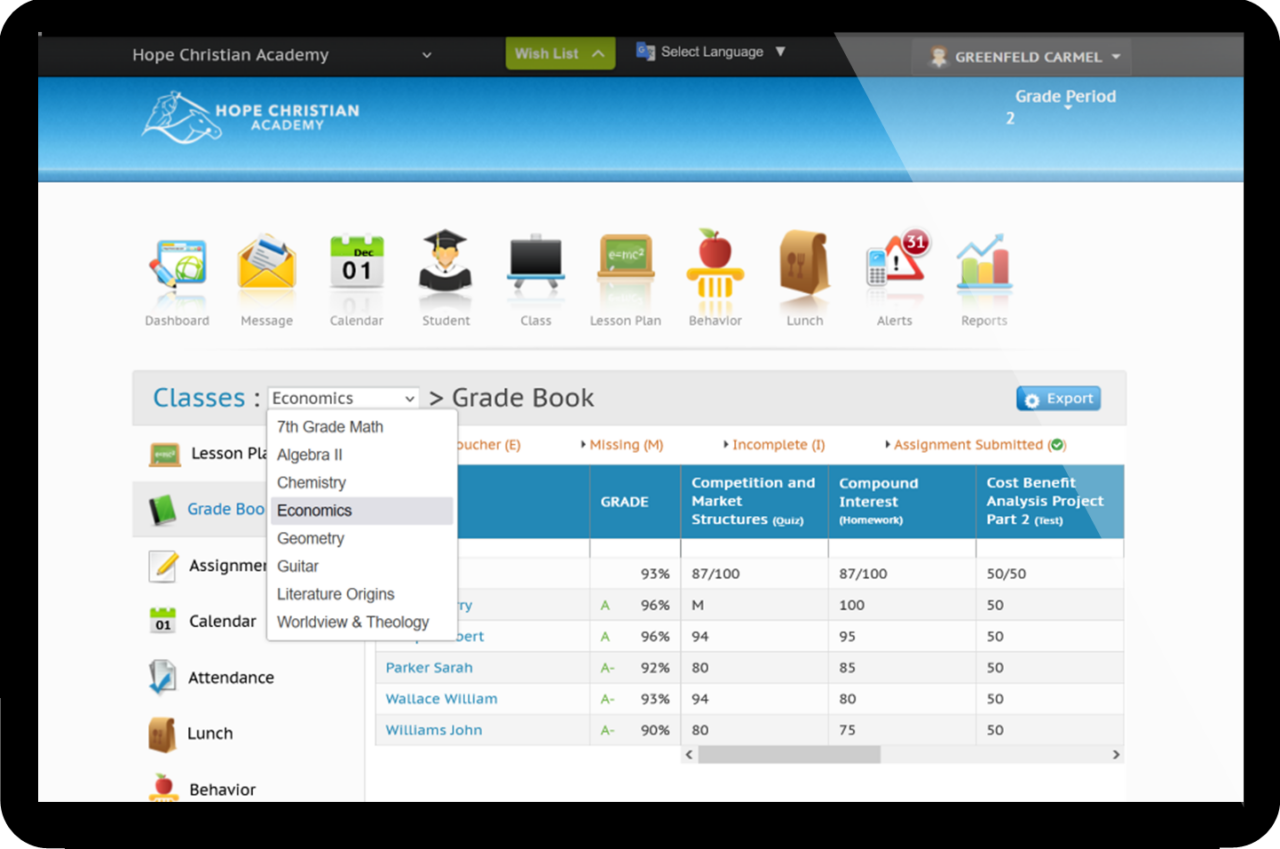Viewport: 1280px width, 849px height.
Task: Click the Export button
Action: 1058,398
